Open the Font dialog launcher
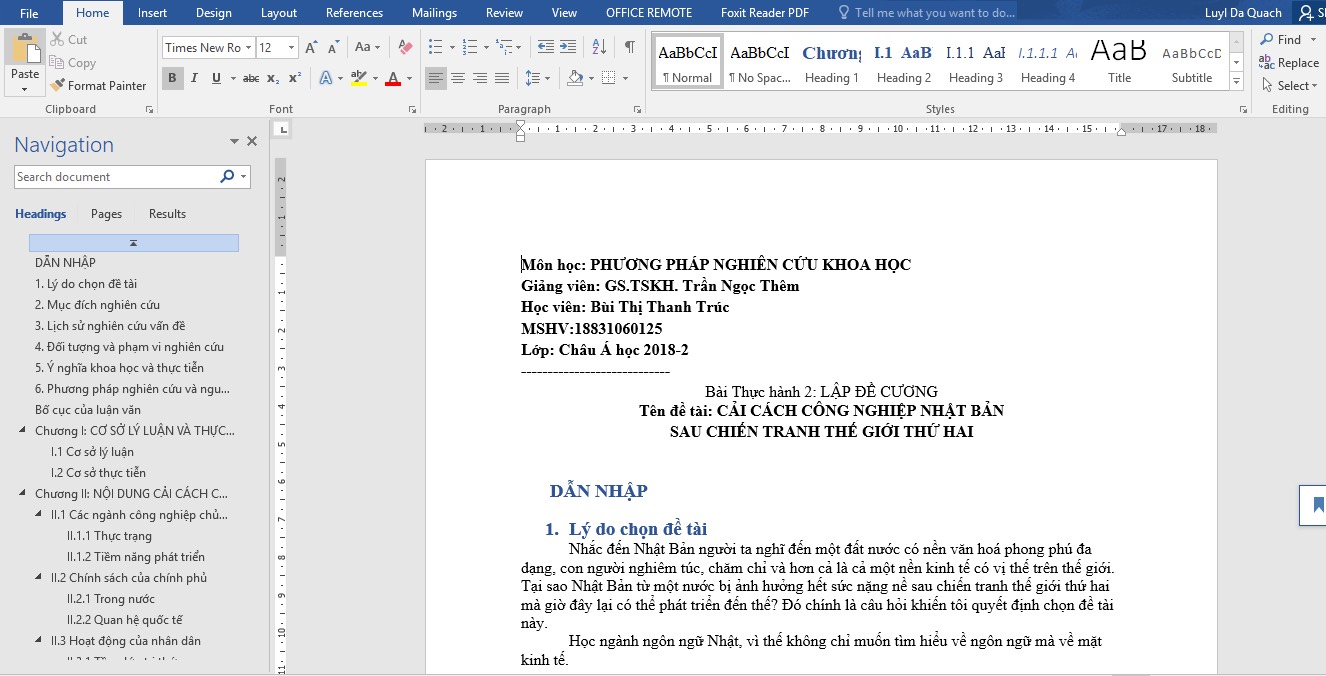The image size is (1326, 676). click(x=412, y=109)
